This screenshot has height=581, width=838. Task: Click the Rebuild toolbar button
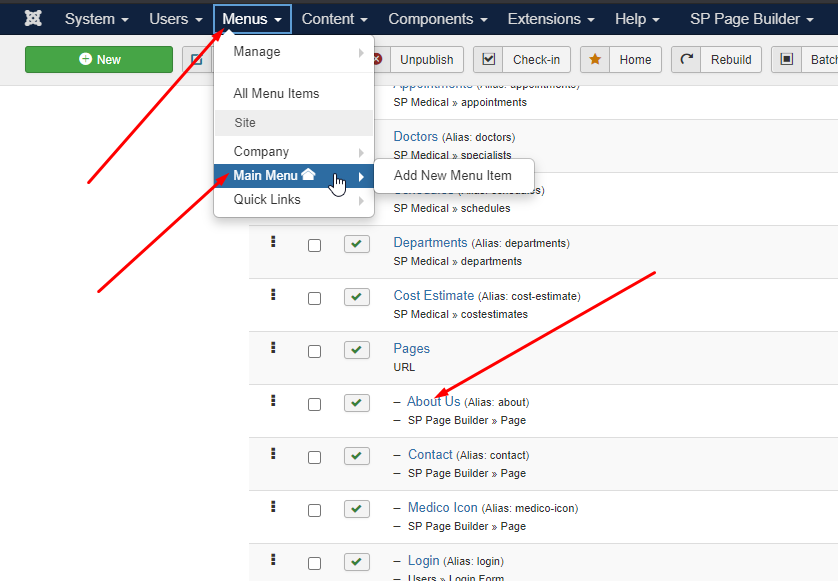pyautogui.click(x=716, y=59)
